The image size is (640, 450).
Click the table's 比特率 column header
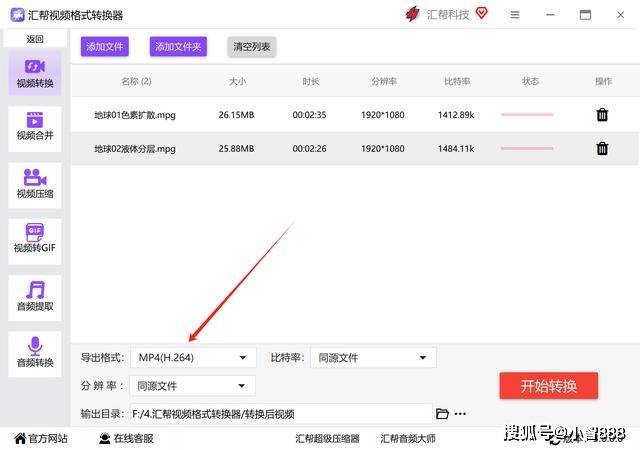(457, 81)
